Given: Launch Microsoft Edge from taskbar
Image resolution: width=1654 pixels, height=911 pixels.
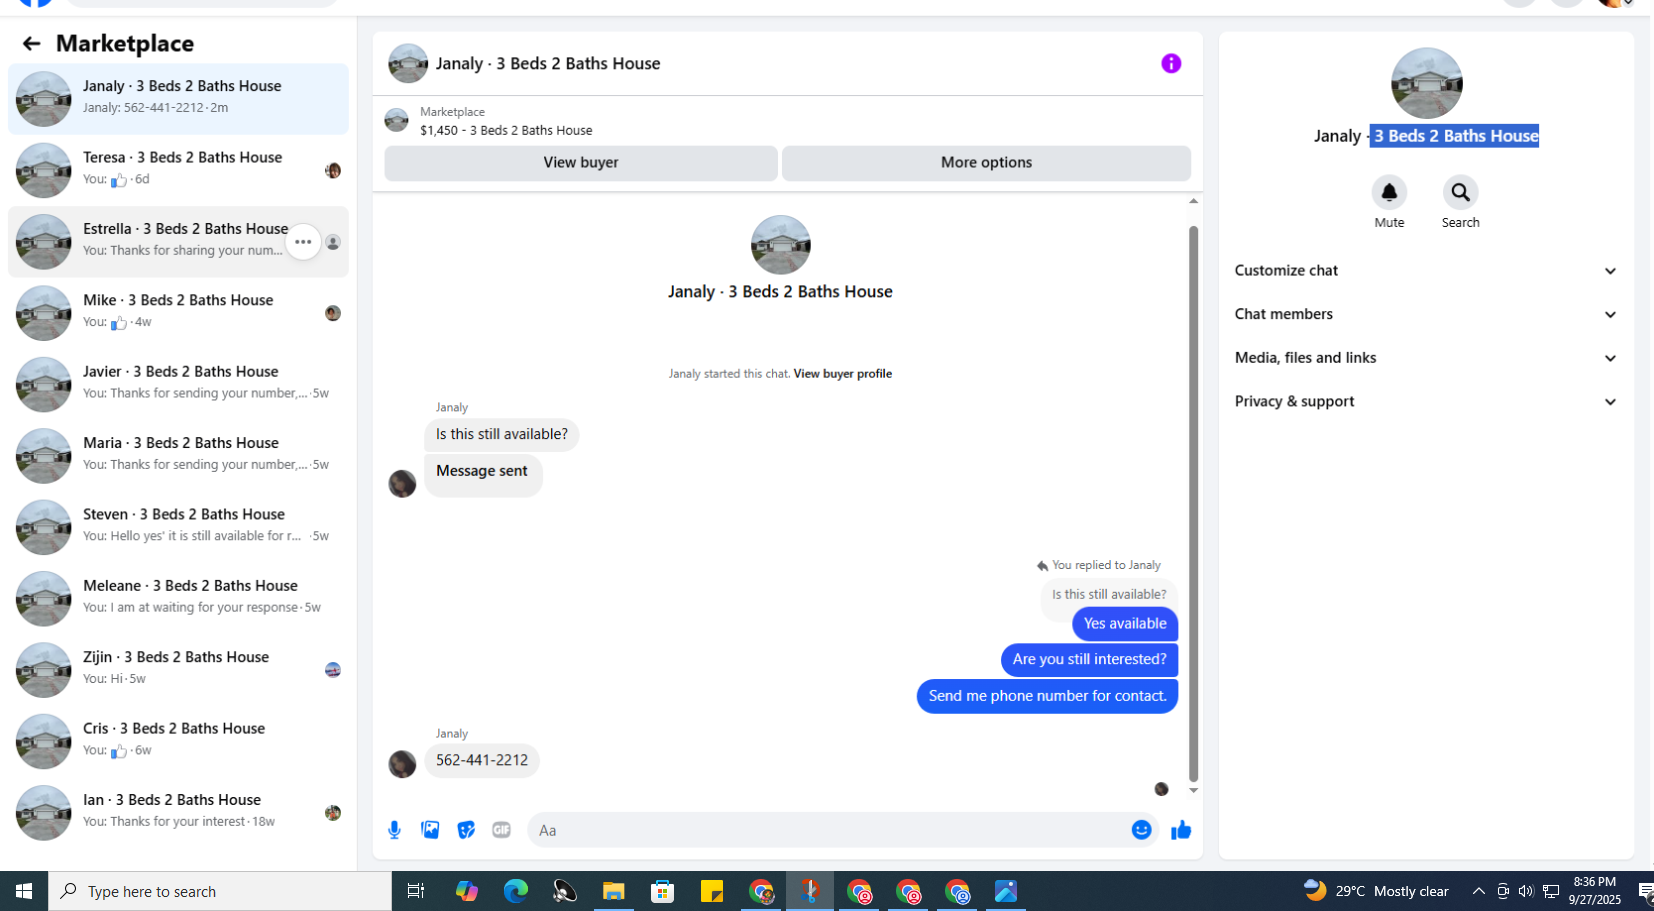Looking at the screenshot, I should [515, 891].
